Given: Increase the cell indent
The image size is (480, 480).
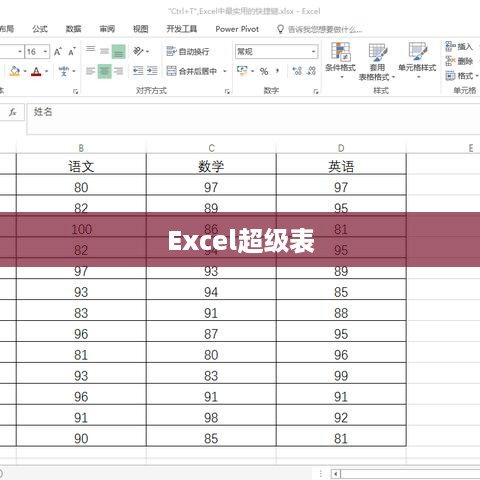Looking at the screenshot, I should click(x=152, y=71).
